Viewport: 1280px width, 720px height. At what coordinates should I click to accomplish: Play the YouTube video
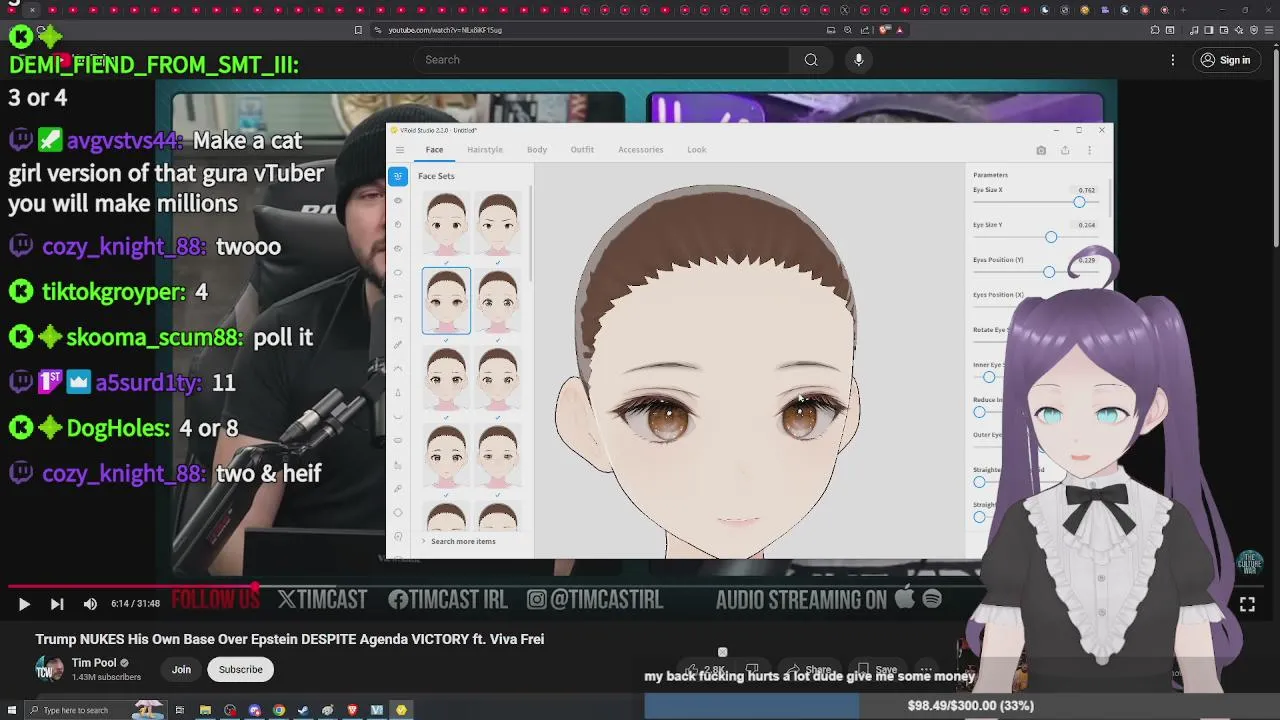[24, 604]
